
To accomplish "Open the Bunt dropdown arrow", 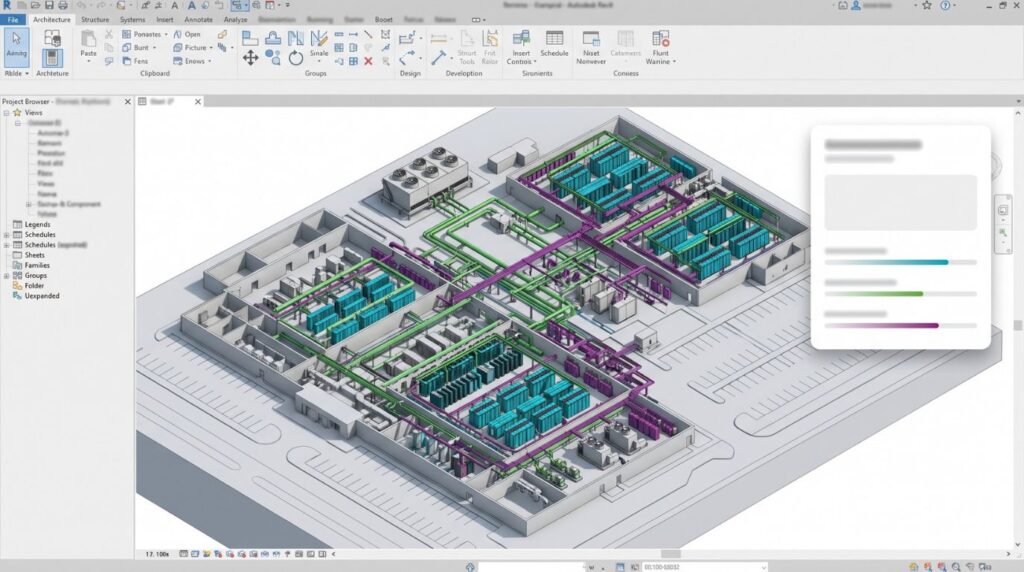I will click(155, 48).
